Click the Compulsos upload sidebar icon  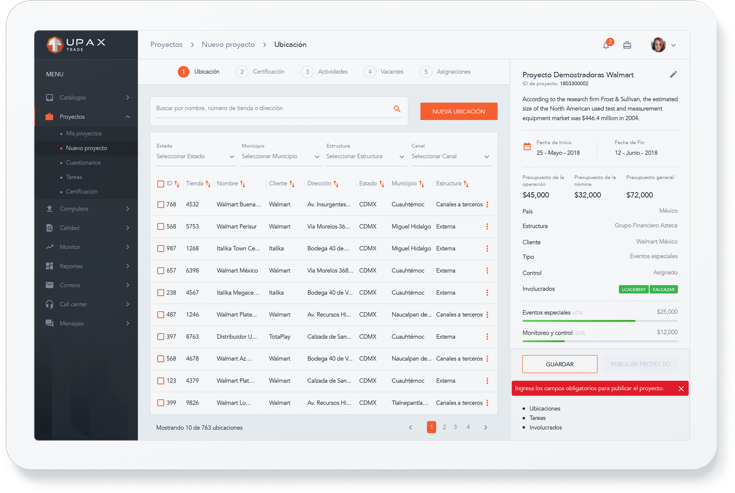click(x=50, y=209)
